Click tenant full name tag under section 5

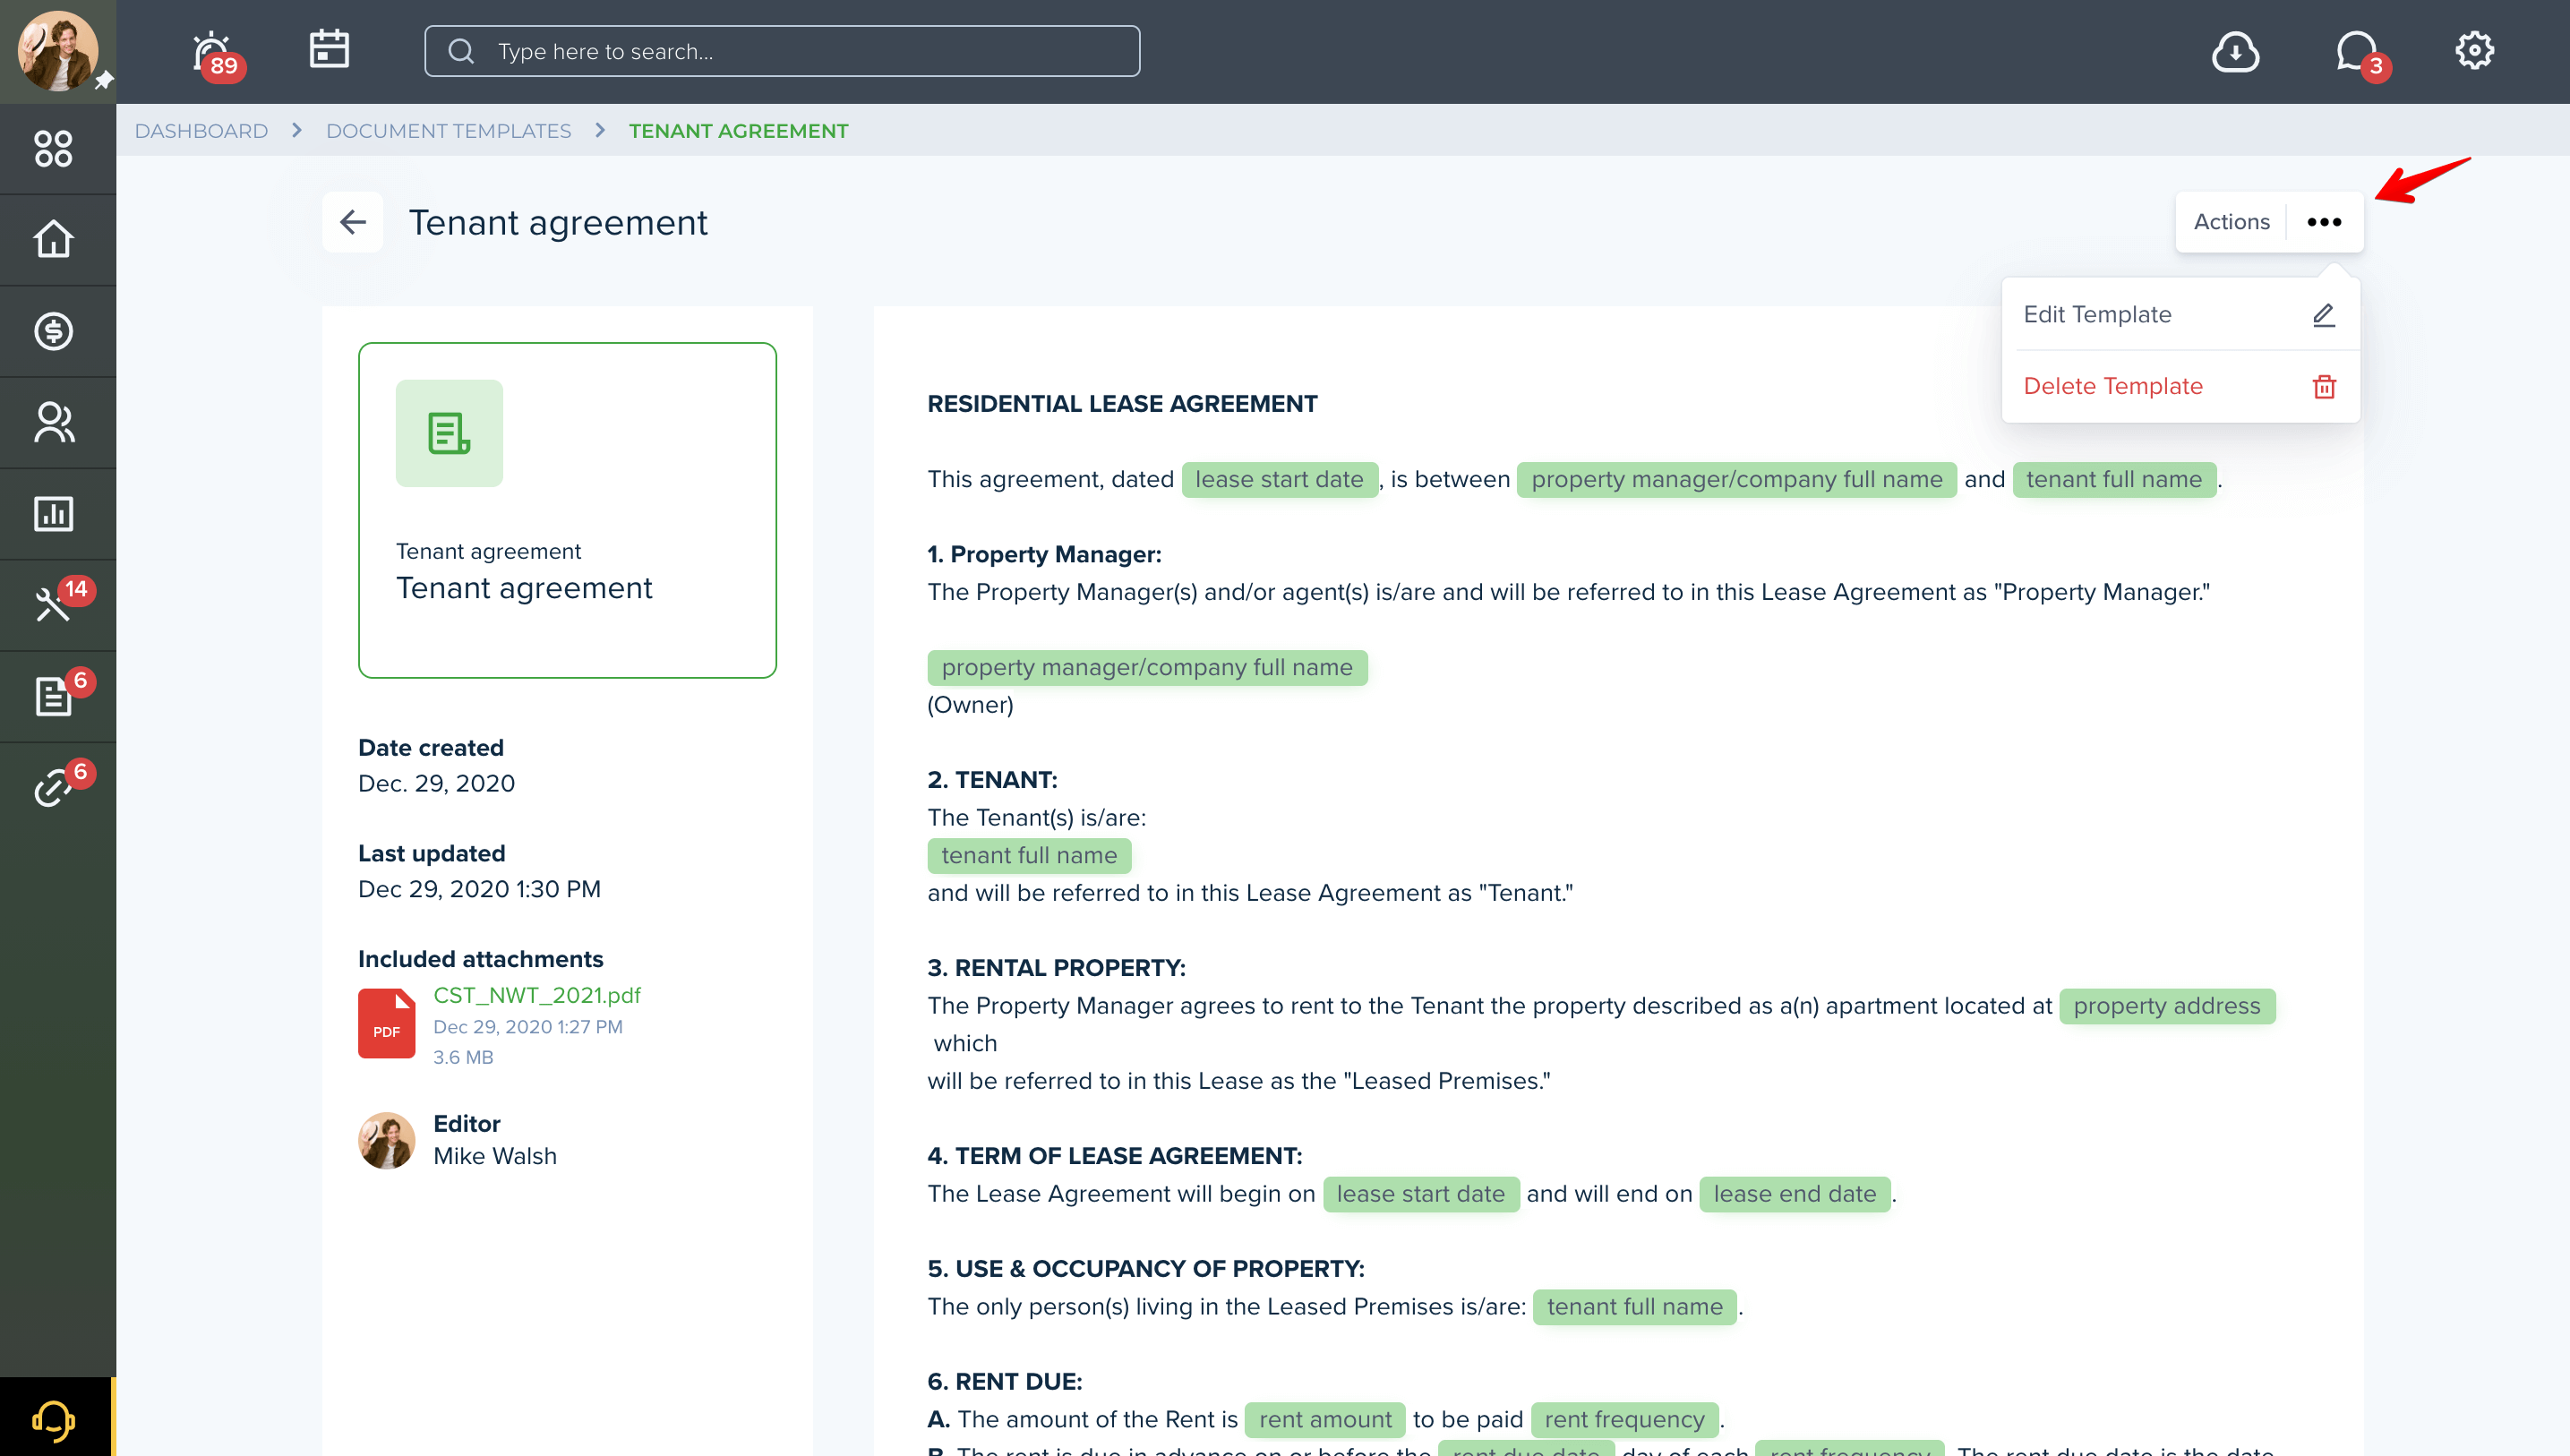pyautogui.click(x=1634, y=1307)
